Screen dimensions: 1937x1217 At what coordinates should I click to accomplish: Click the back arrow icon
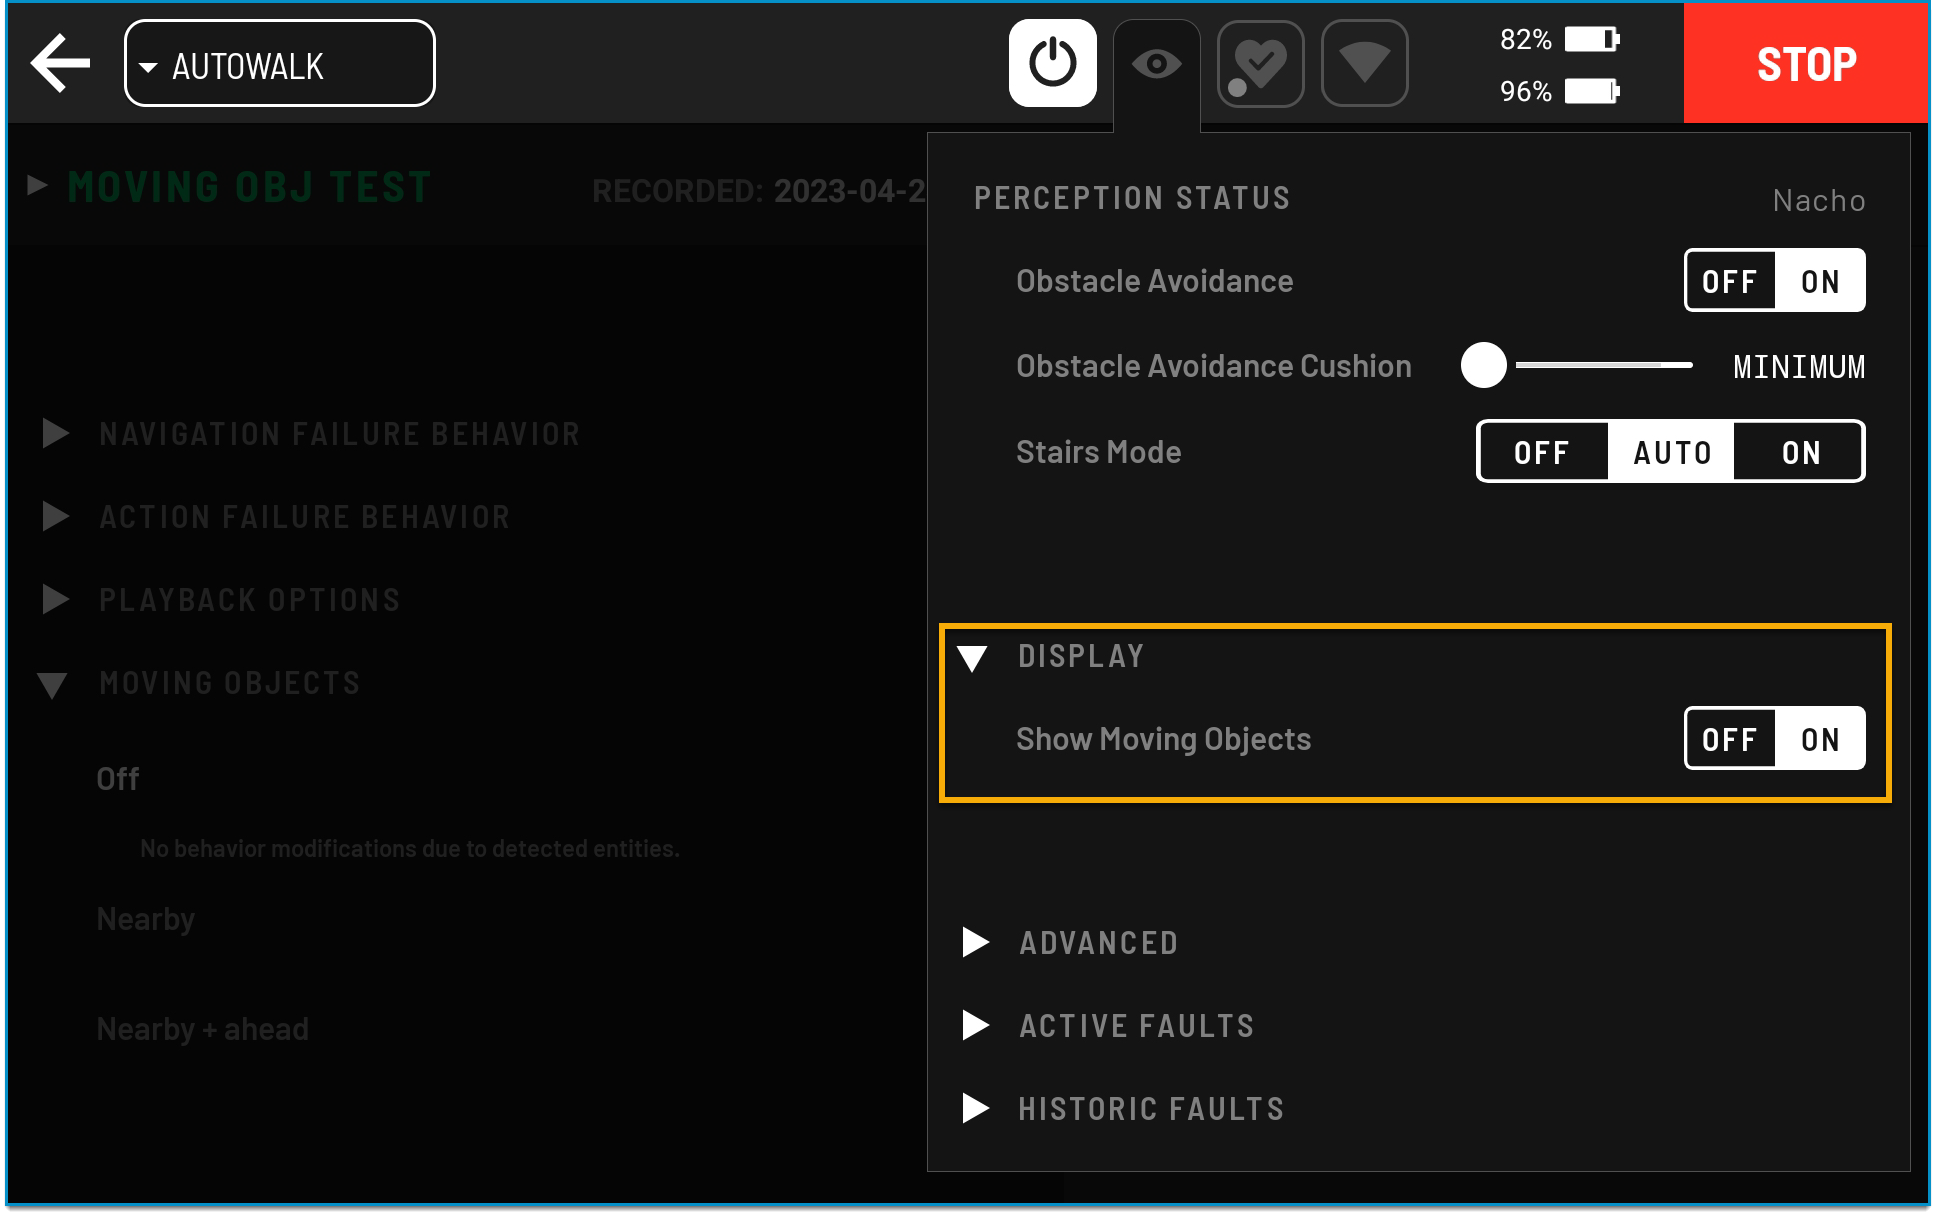pyautogui.click(x=61, y=63)
